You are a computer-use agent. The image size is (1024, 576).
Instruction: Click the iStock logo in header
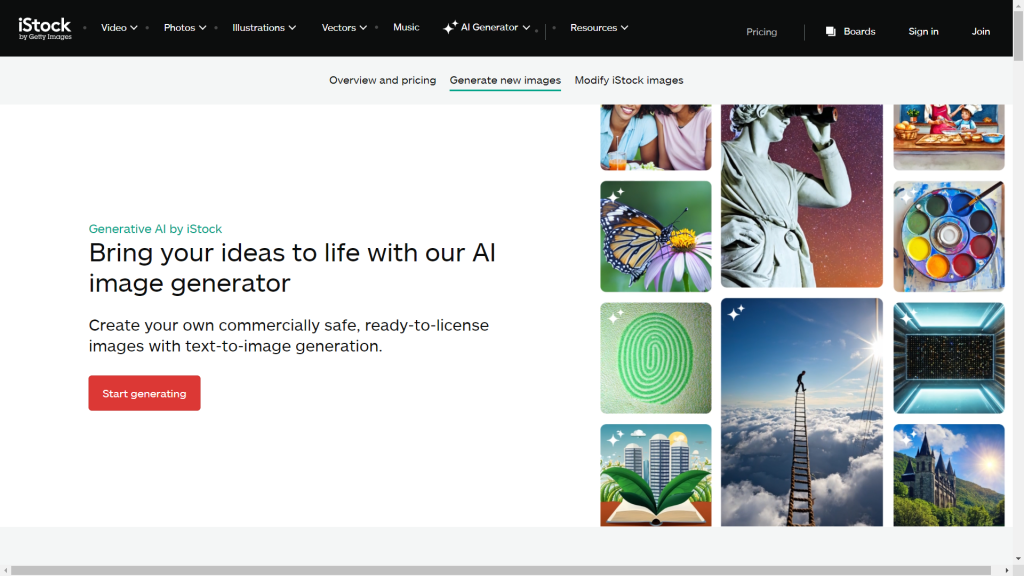45,28
